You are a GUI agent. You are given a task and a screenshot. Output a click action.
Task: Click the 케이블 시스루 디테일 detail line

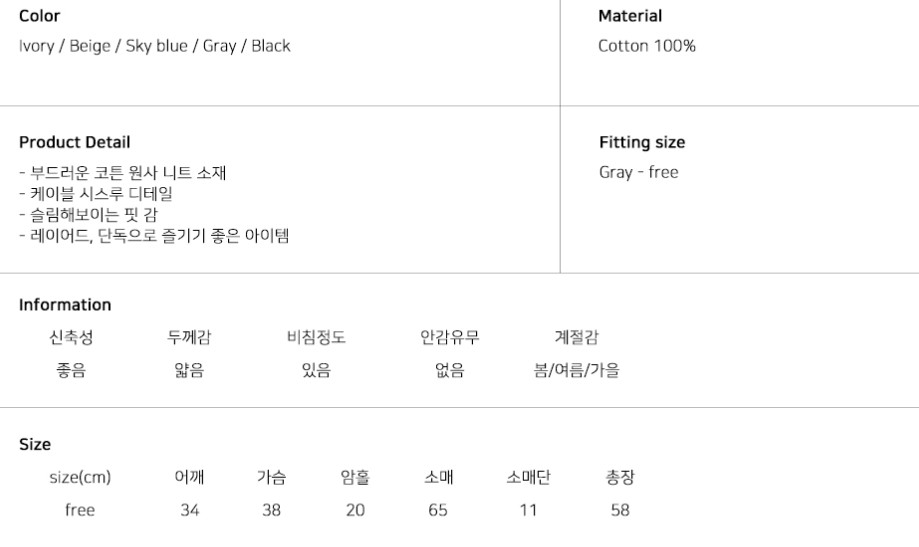tap(95, 194)
